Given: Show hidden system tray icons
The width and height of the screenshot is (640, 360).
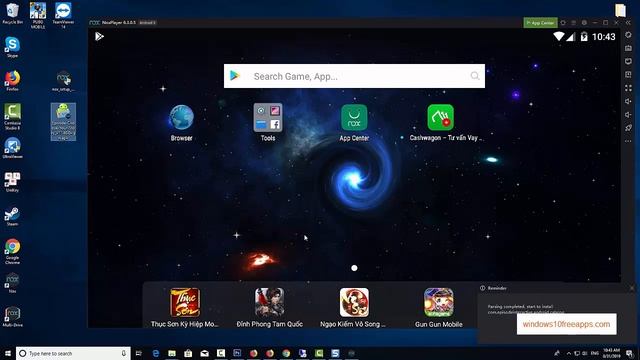Looking at the screenshot, I should coord(569,353).
